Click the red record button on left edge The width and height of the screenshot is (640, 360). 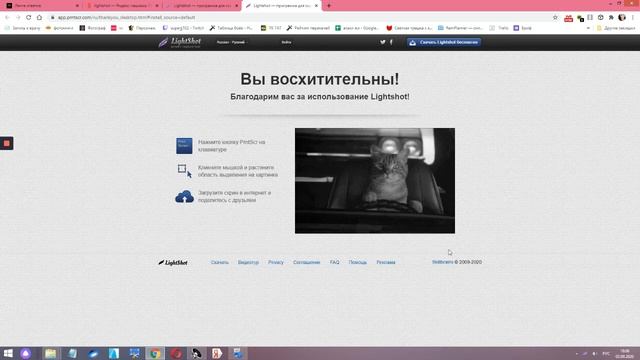[x=7, y=143]
